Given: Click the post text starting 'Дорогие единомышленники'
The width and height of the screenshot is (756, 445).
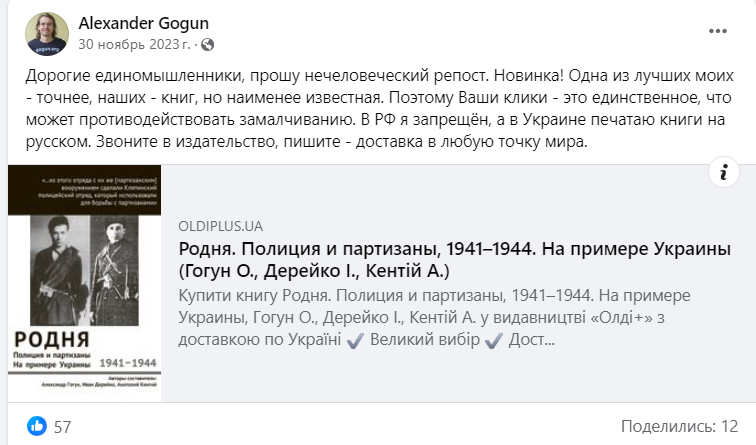Looking at the screenshot, I should [379, 108].
